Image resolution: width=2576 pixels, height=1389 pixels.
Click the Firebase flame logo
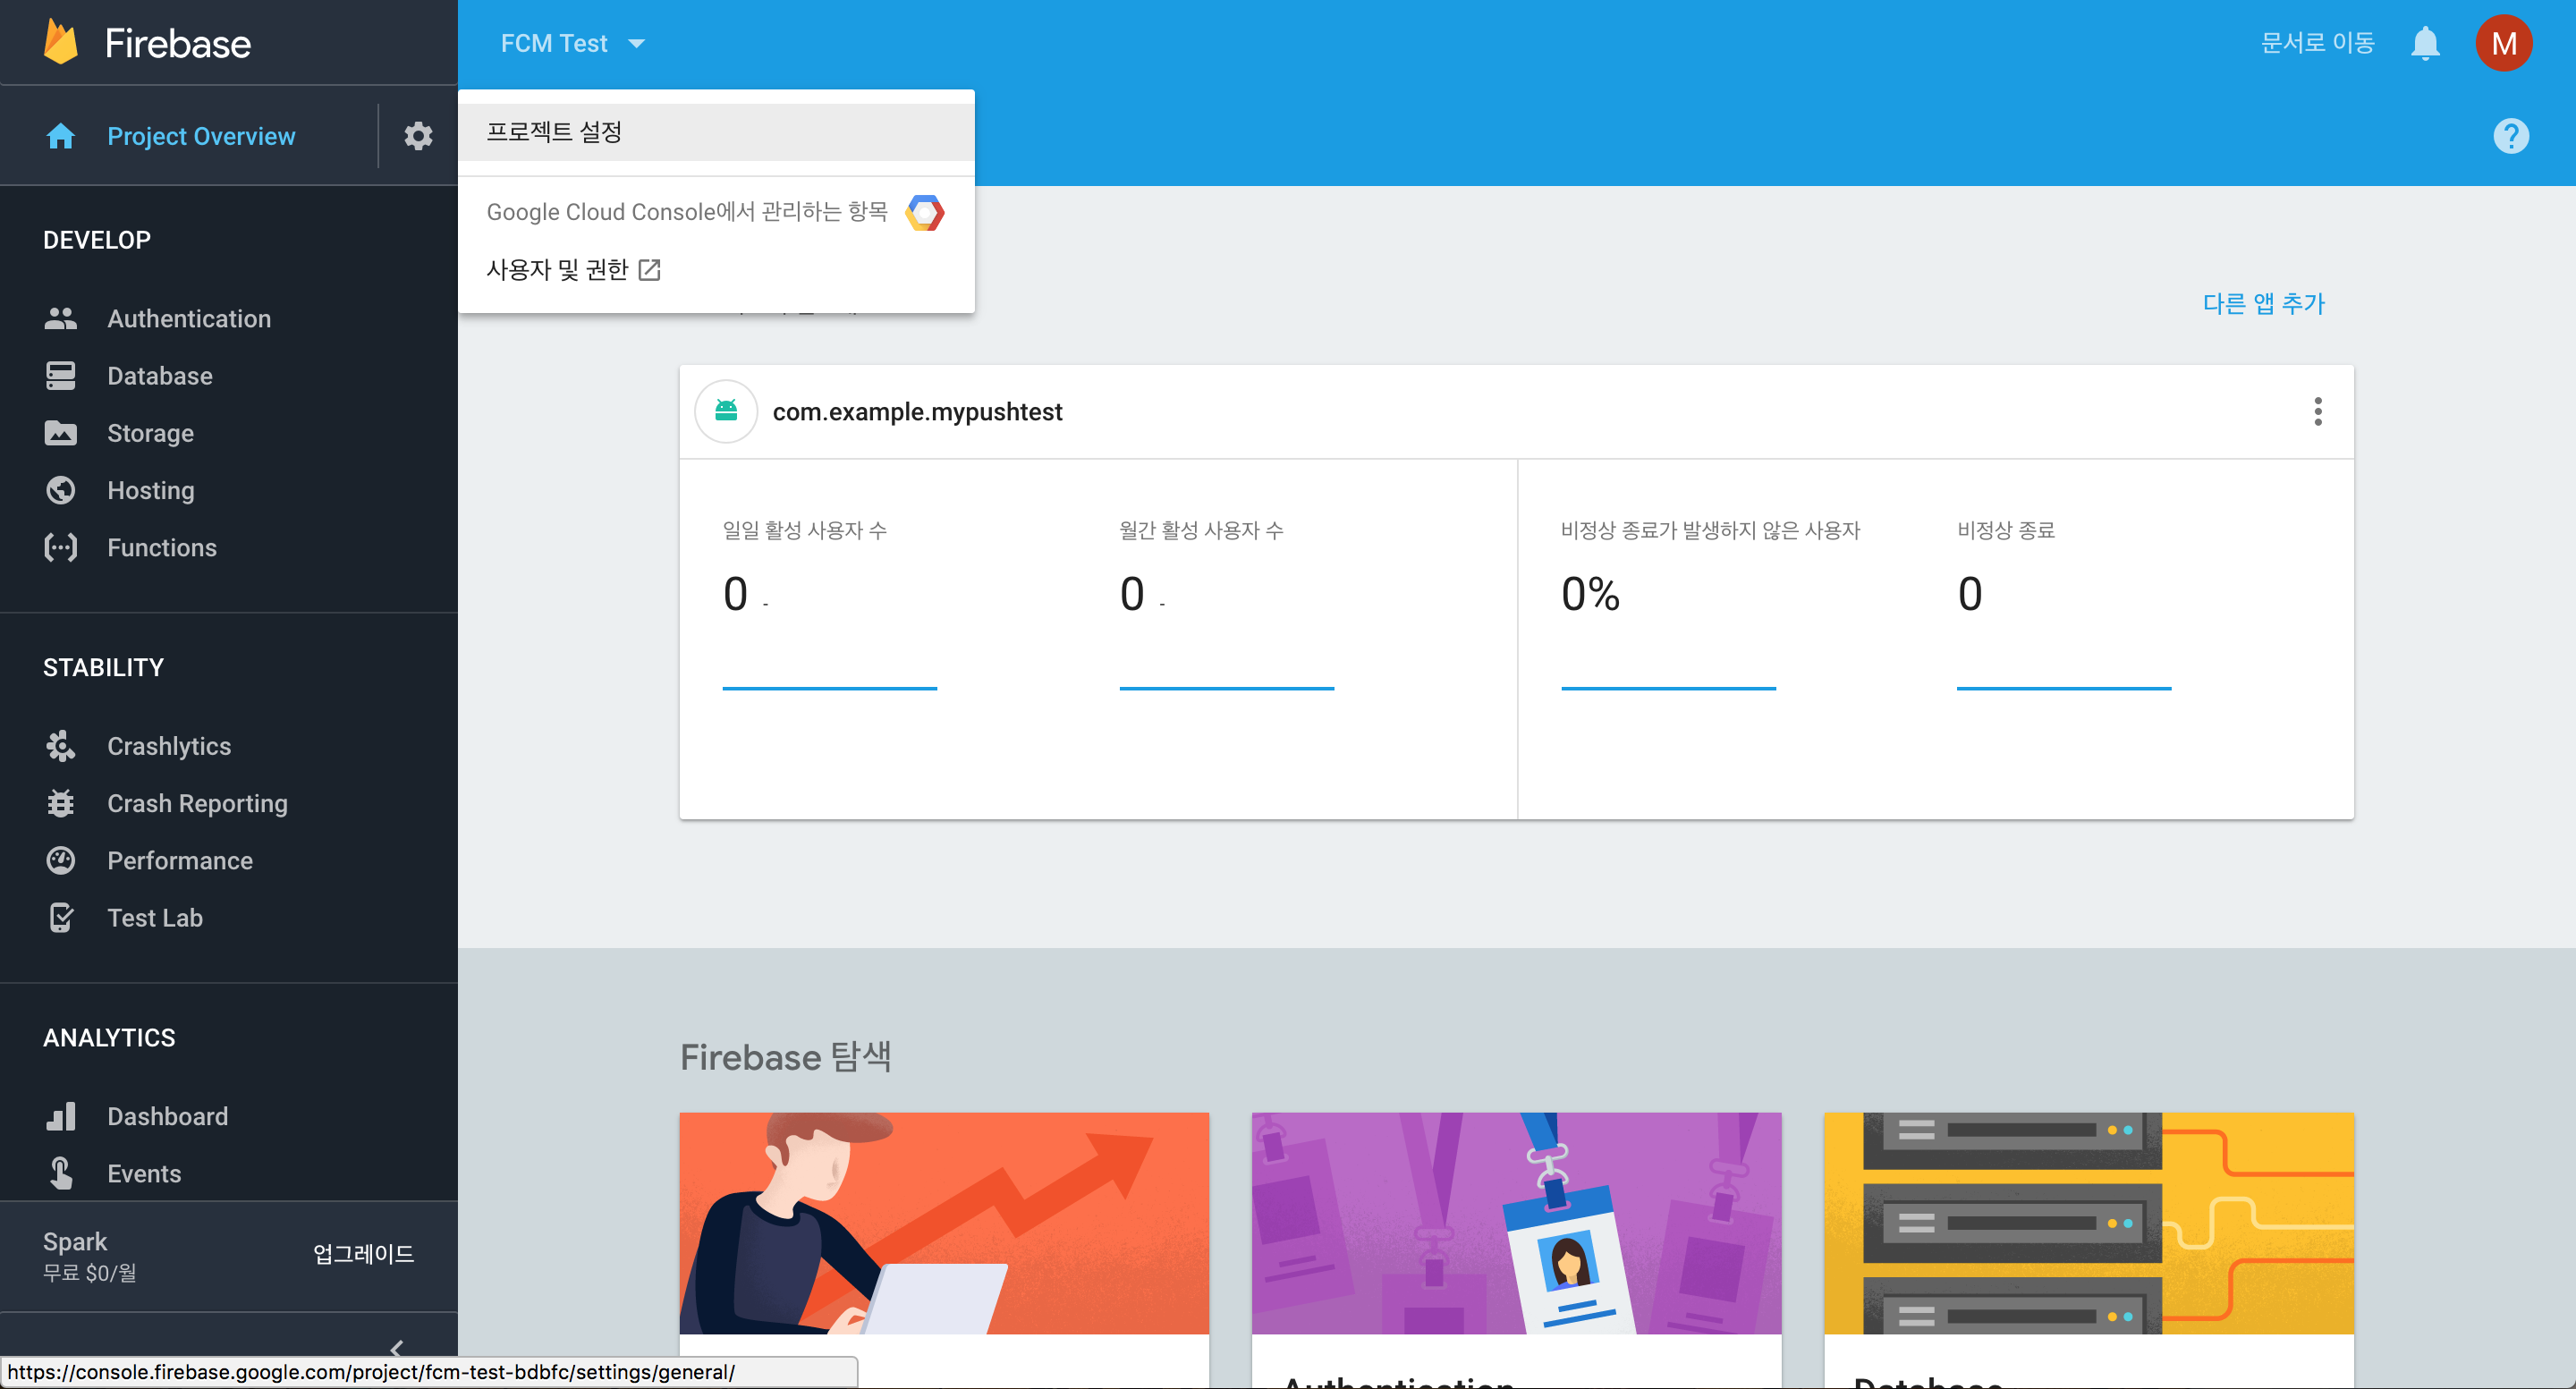point(61,43)
